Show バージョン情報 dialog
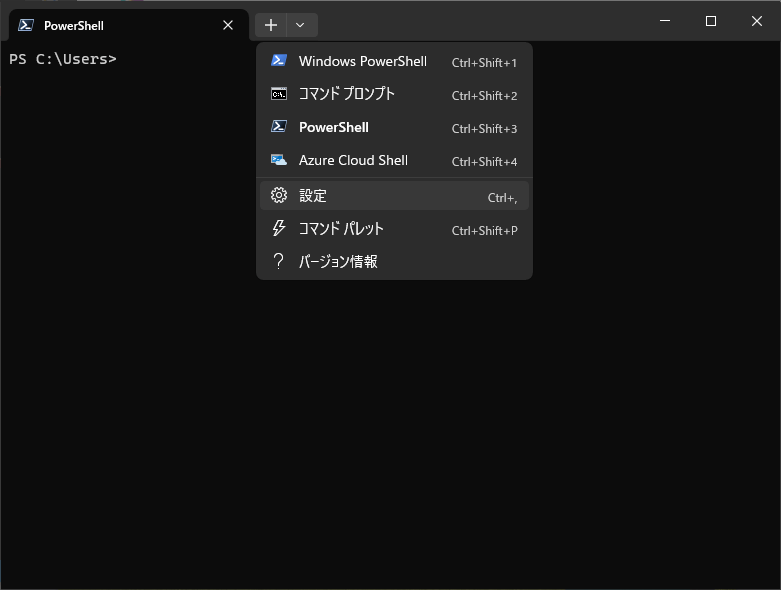This screenshot has height=590, width=781. pos(394,261)
